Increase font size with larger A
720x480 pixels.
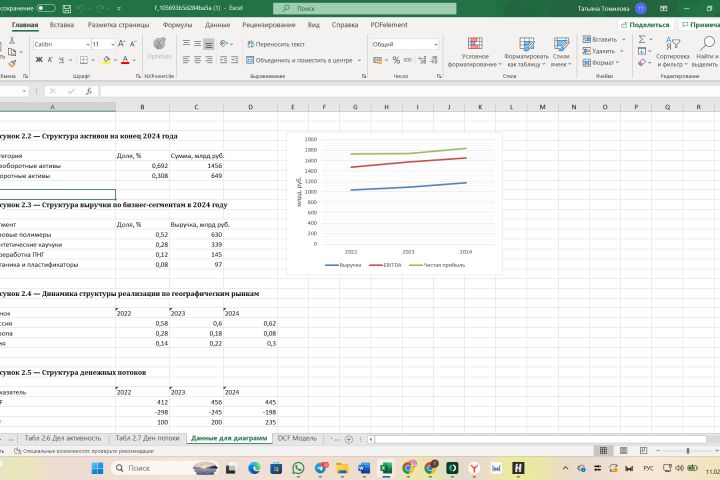tap(121, 44)
